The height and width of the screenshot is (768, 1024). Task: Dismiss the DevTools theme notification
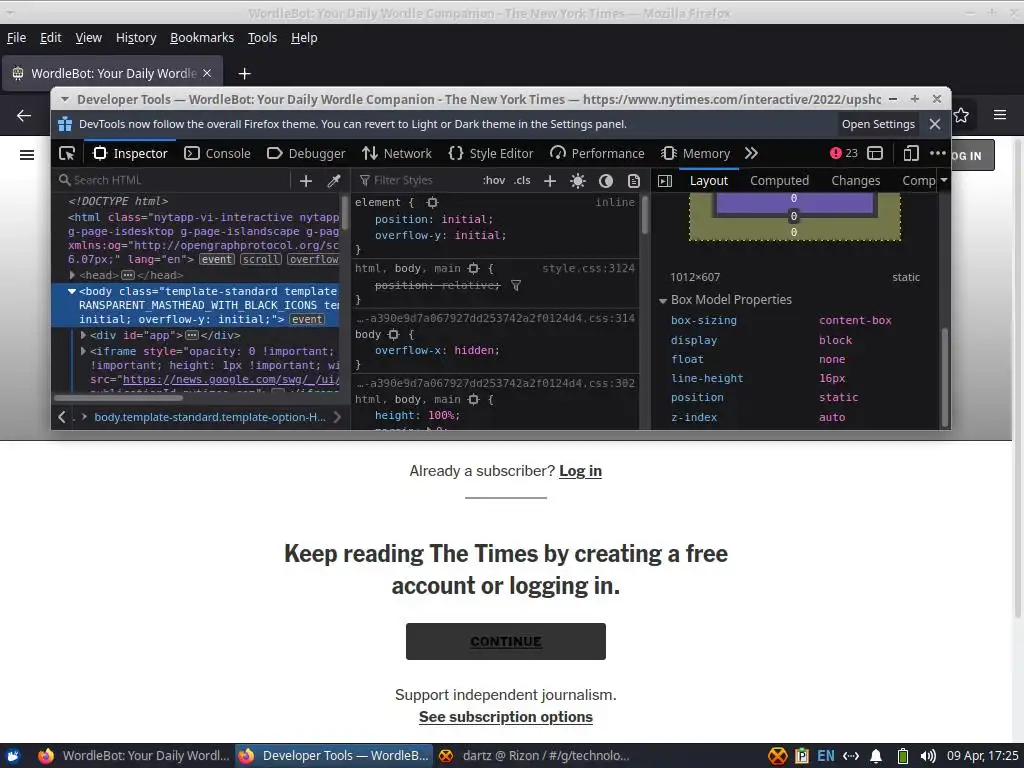[935, 124]
